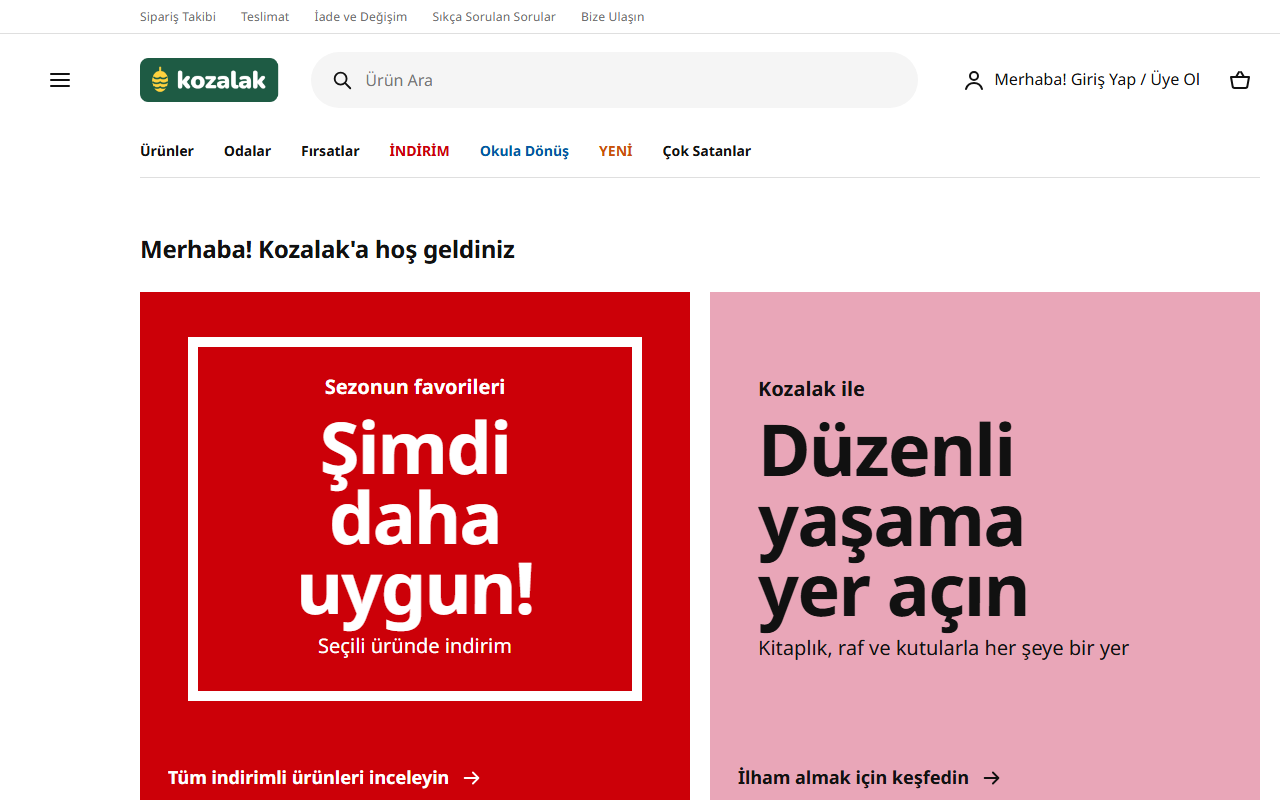Open the pink Düzenli yaşama yer açın banner
The image size is (1280, 800).
[x=985, y=546]
